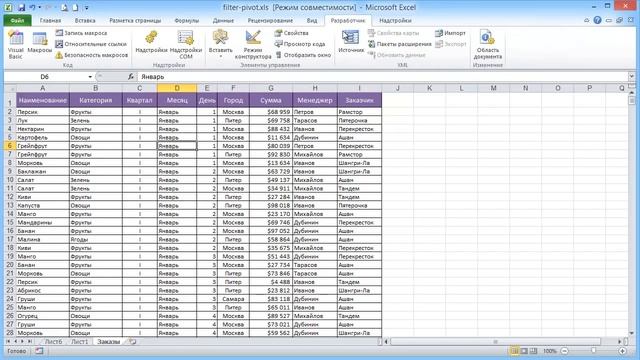Start Запись макроса recording
The height and width of the screenshot is (360, 640).
point(81,33)
